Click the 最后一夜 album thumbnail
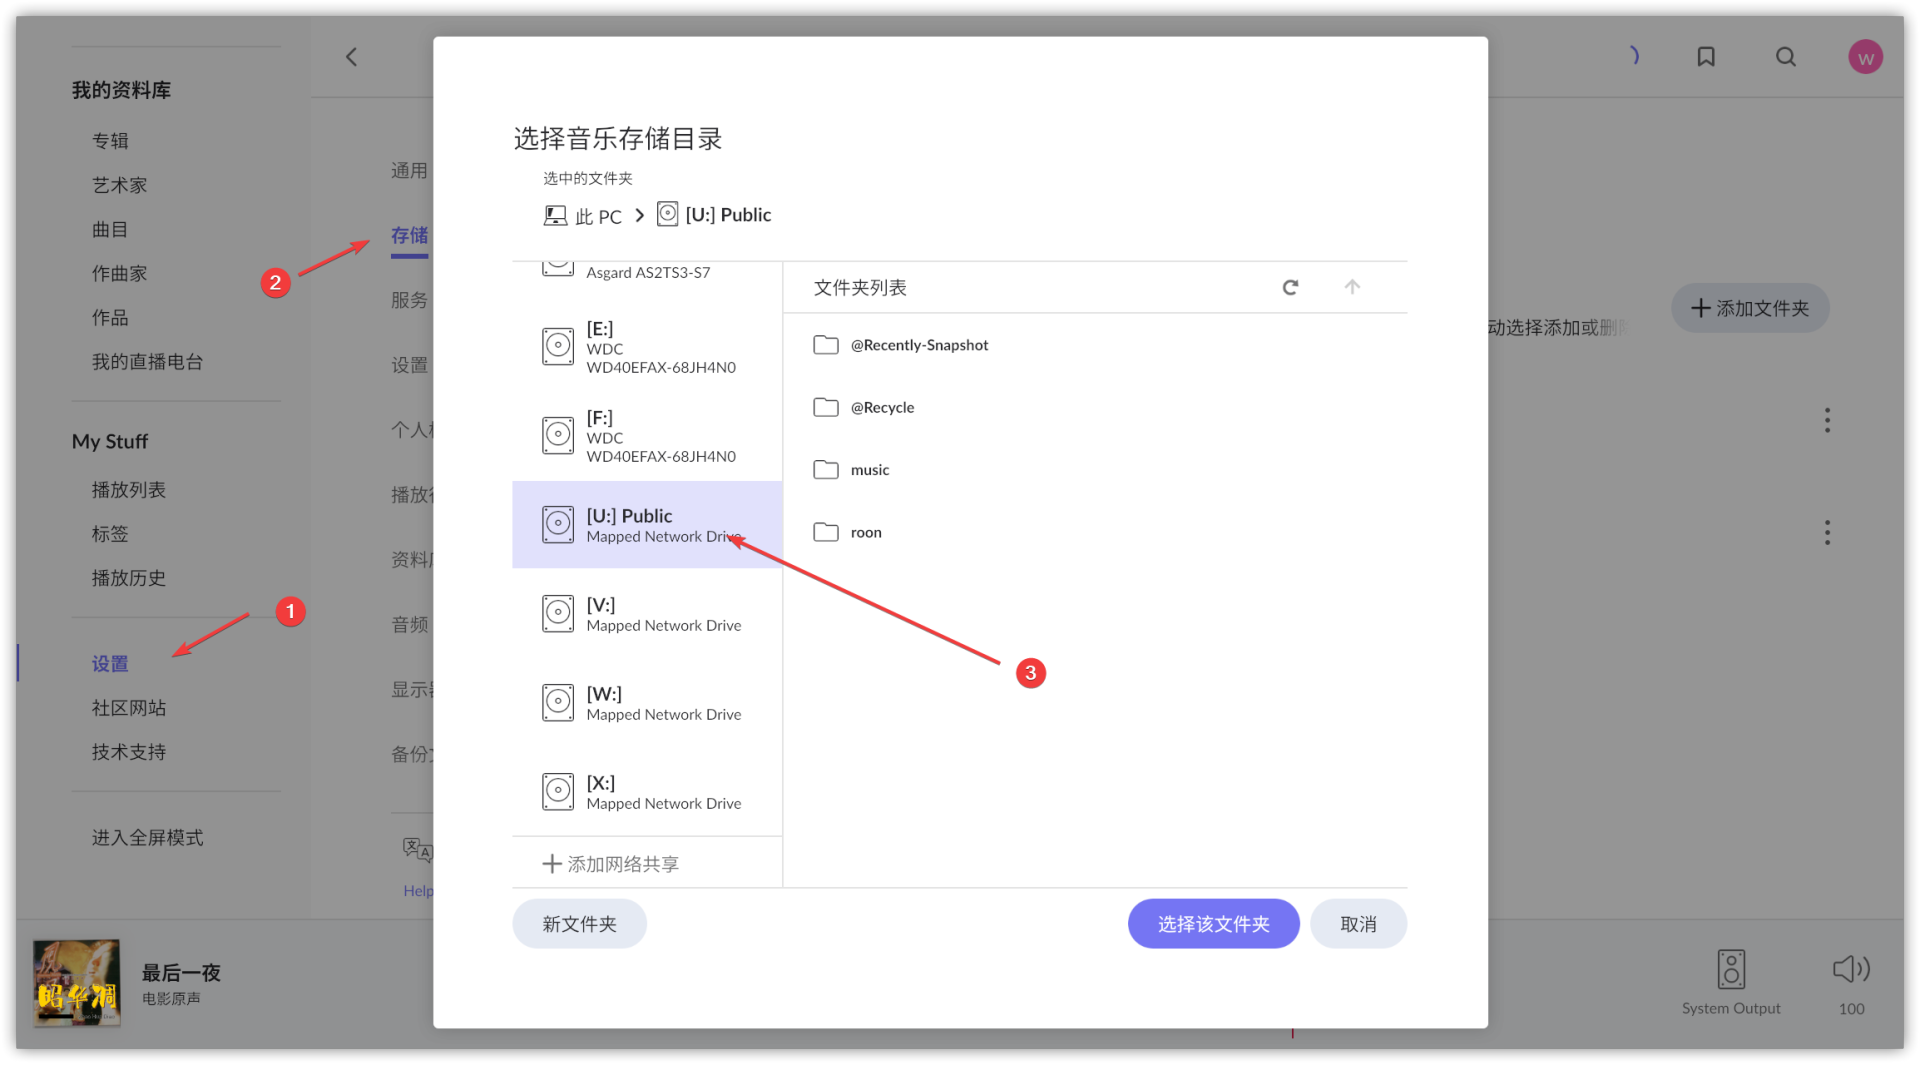 coord(77,983)
